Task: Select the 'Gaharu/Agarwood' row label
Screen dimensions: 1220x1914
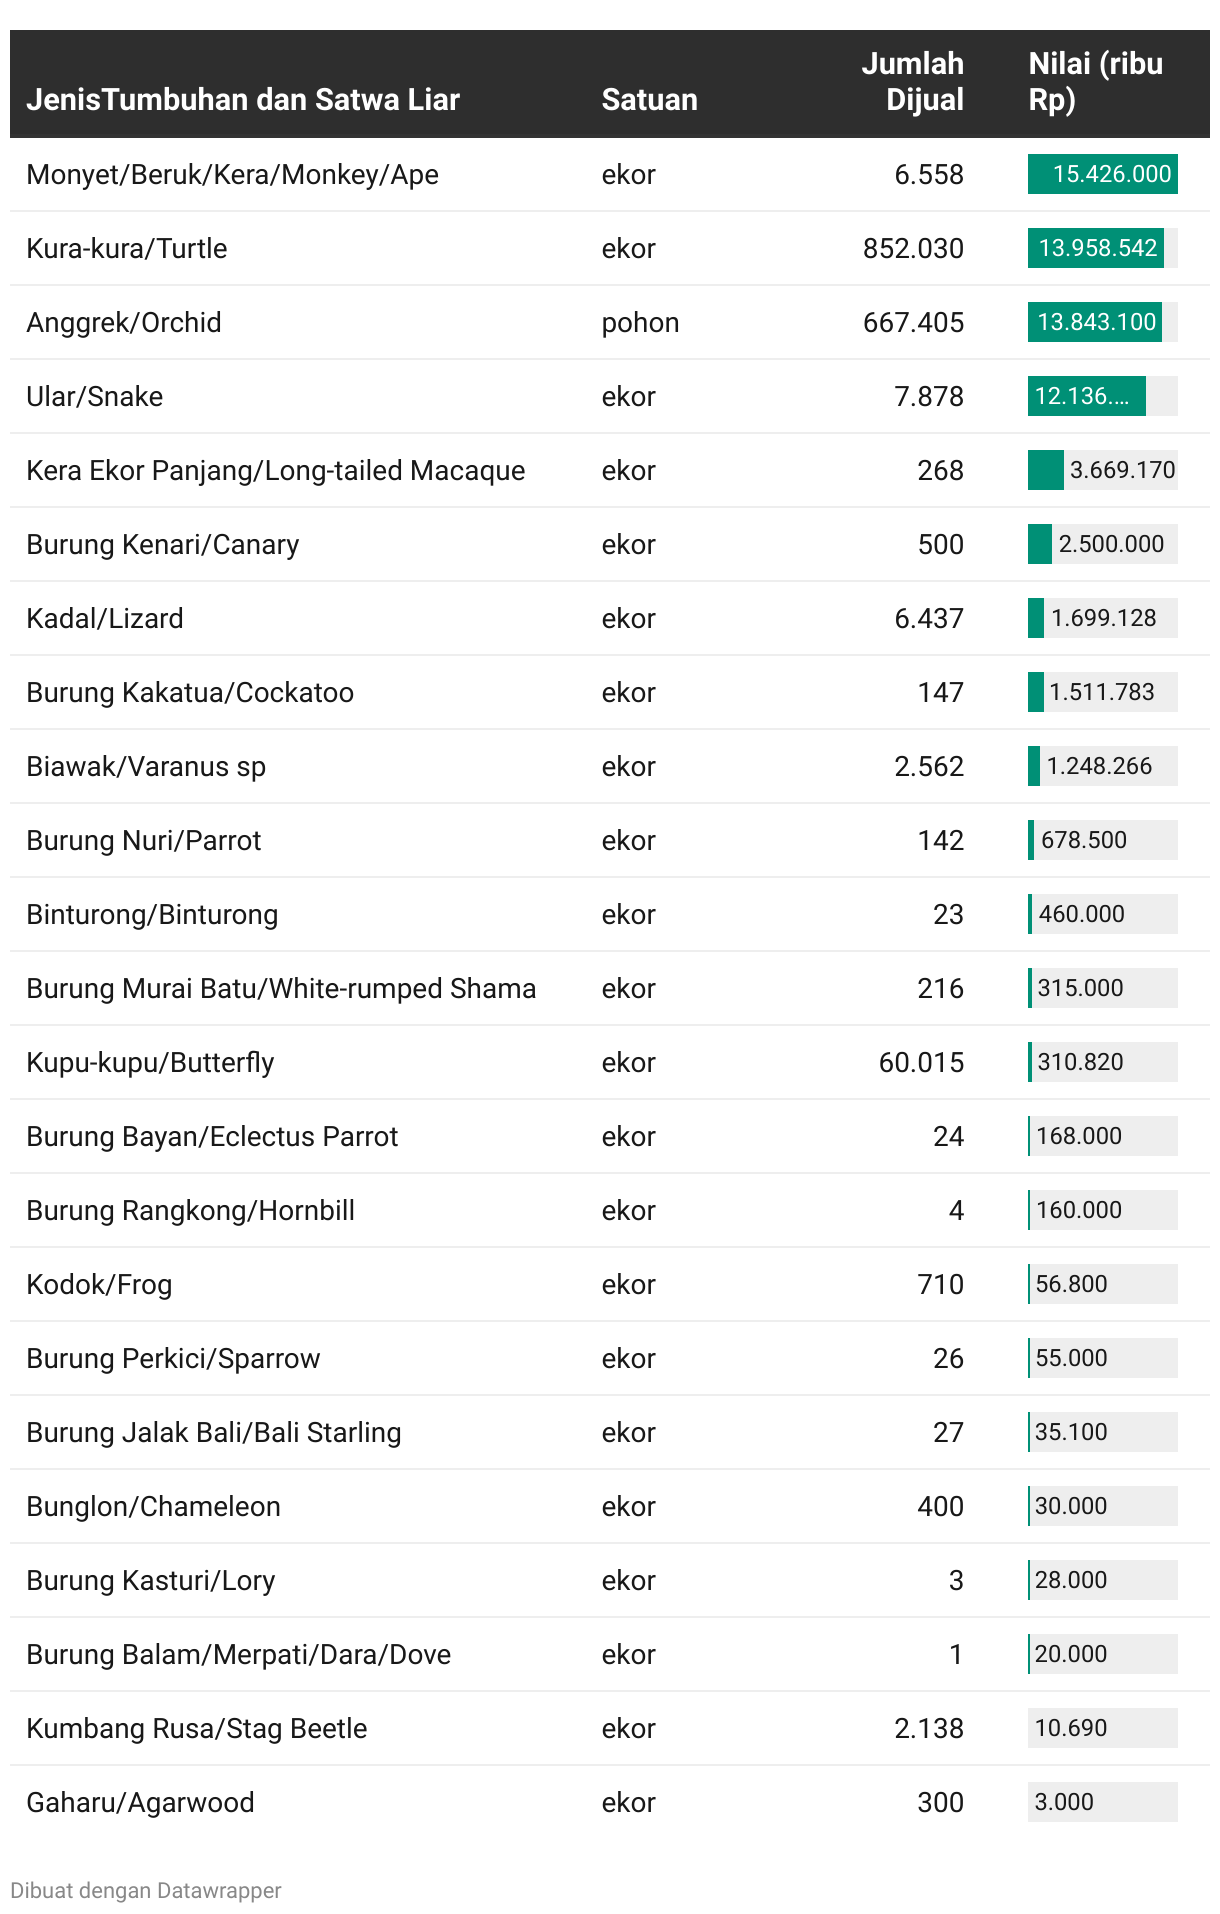Action: (x=140, y=1802)
